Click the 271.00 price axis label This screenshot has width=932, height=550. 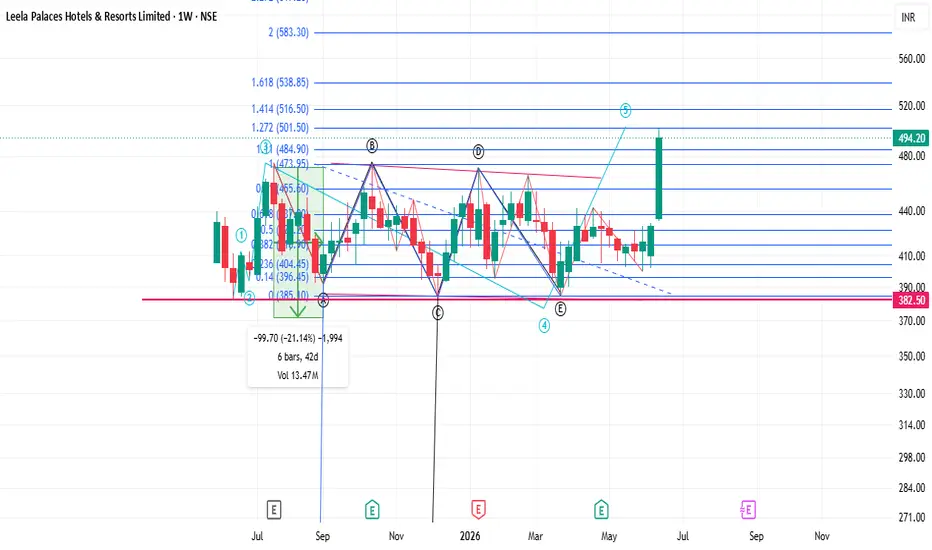[911, 518]
